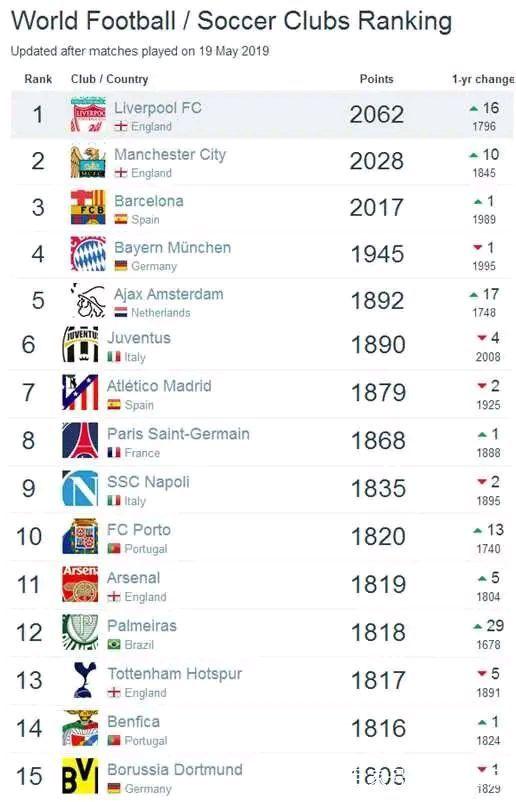The width and height of the screenshot is (516, 802).
Task: Select the Netherlands country link under Ajax
Action: point(161,313)
